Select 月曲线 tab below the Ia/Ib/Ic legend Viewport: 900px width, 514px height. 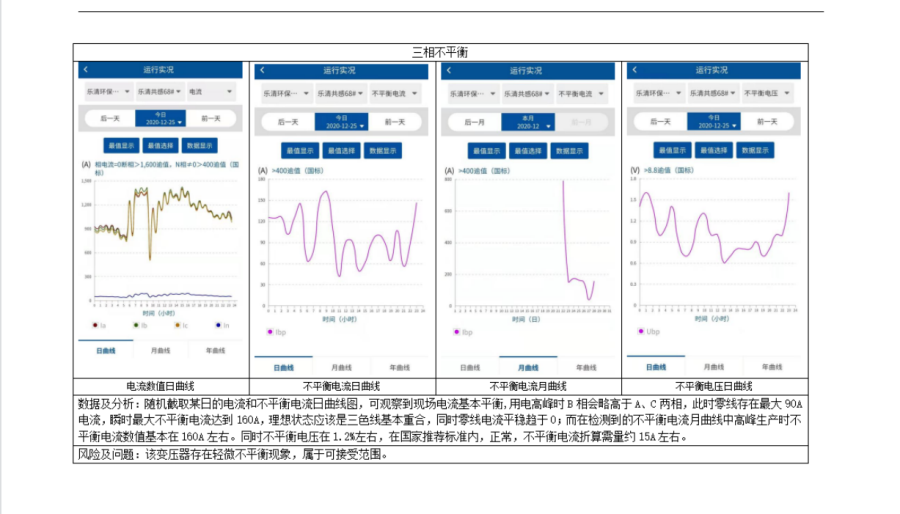(160, 351)
